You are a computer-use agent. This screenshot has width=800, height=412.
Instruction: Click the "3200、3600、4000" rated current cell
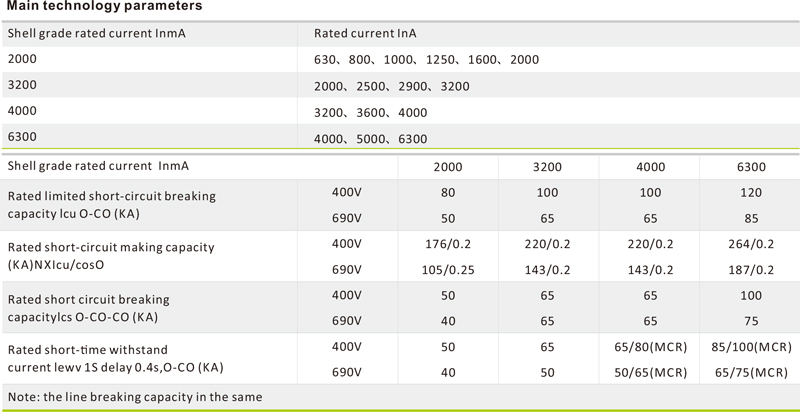370,113
